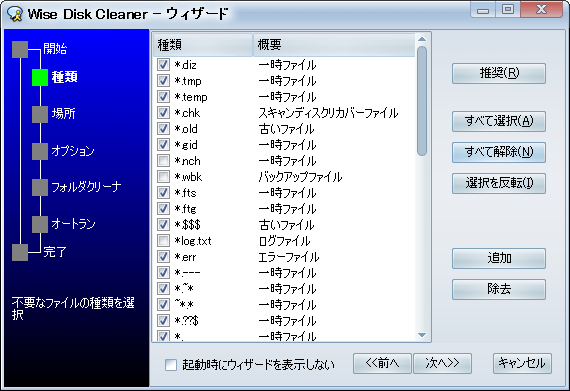570x391 pixels.
Task: Toggle the *.??$ checkbox
Action: coord(163,321)
